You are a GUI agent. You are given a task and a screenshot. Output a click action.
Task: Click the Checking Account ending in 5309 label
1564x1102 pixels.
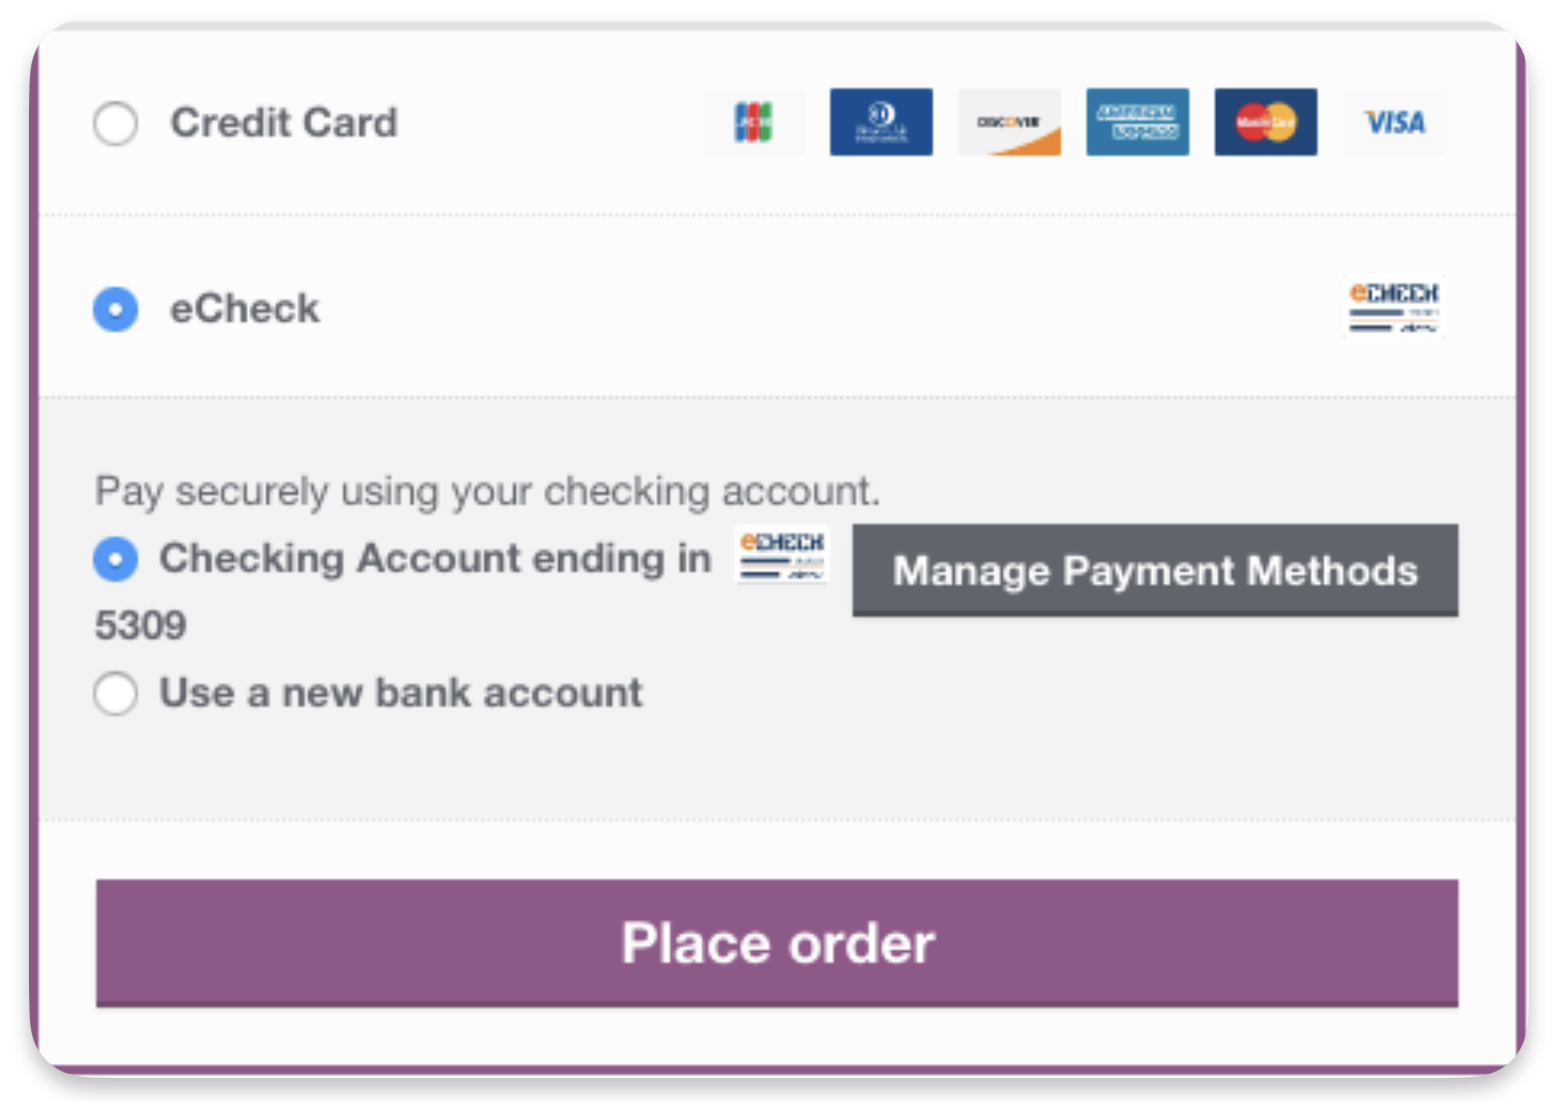point(433,559)
